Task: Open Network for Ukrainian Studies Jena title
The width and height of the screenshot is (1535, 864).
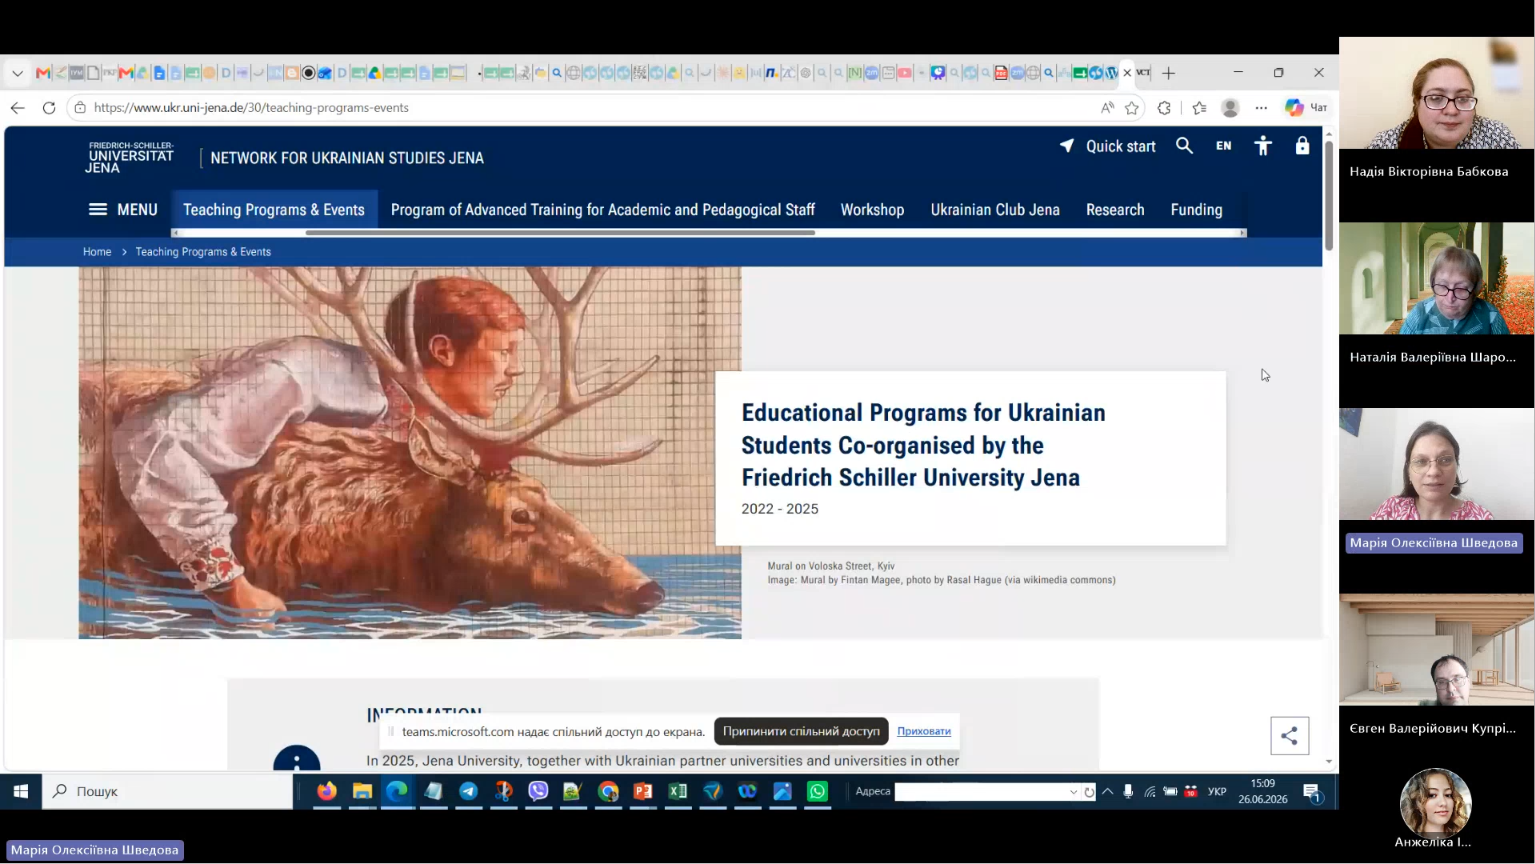Action: coord(347,158)
